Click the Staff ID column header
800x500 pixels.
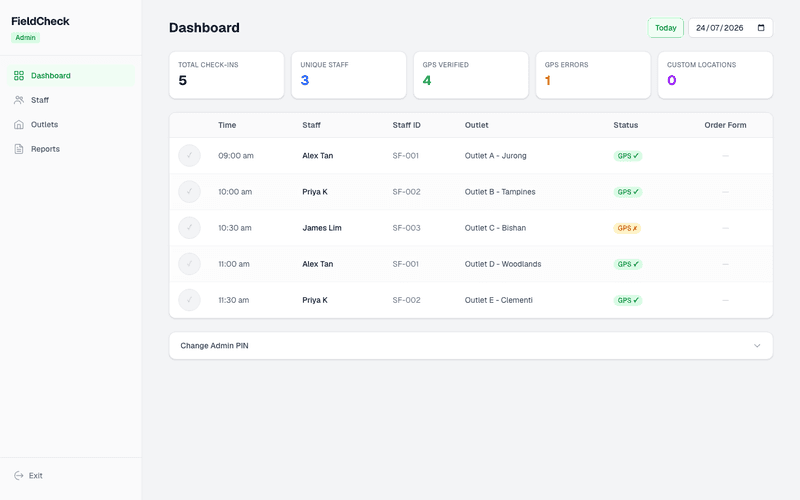pyautogui.click(x=407, y=125)
